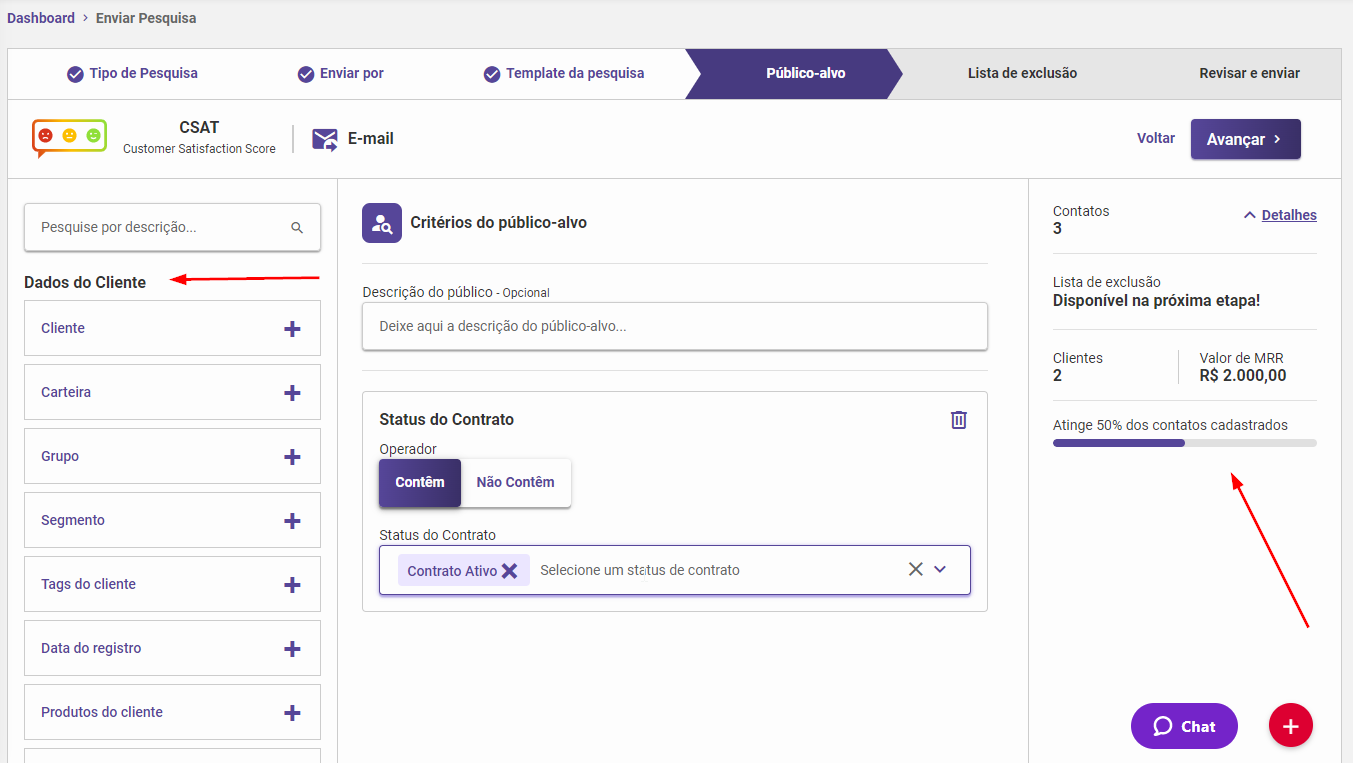Click the Atinge 50% dos contatos text
1353x763 pixels.
coord(1170,425)
